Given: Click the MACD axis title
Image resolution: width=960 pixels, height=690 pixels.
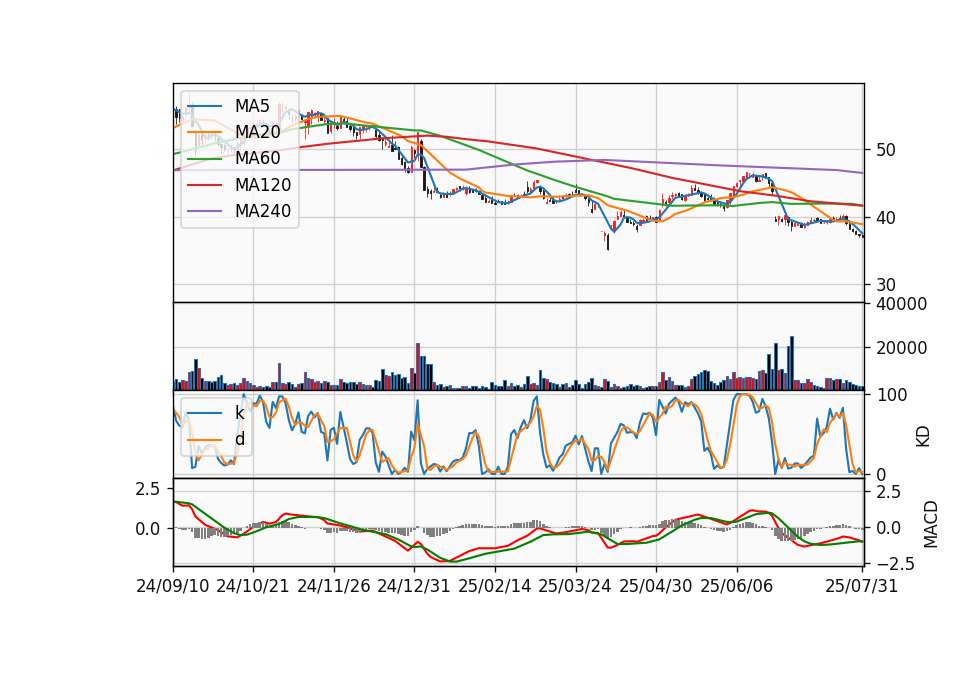Looking at the screenshot, I should click(931, 524).
